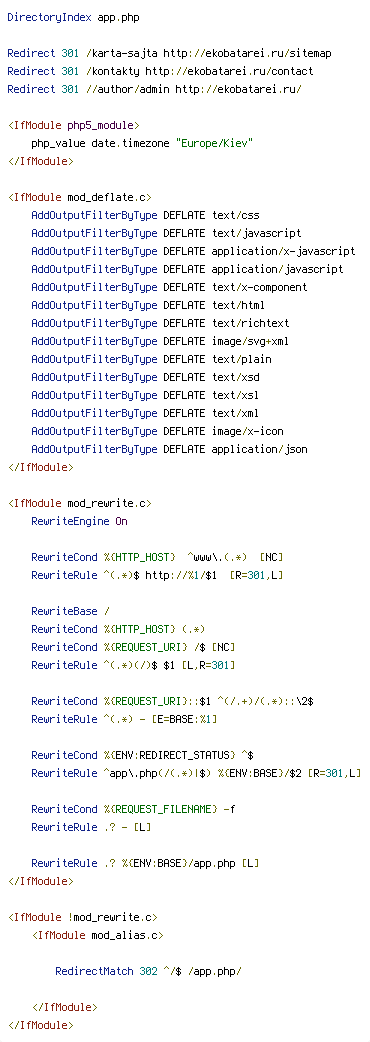Click the DEFLATE text/x-component line

169,287
